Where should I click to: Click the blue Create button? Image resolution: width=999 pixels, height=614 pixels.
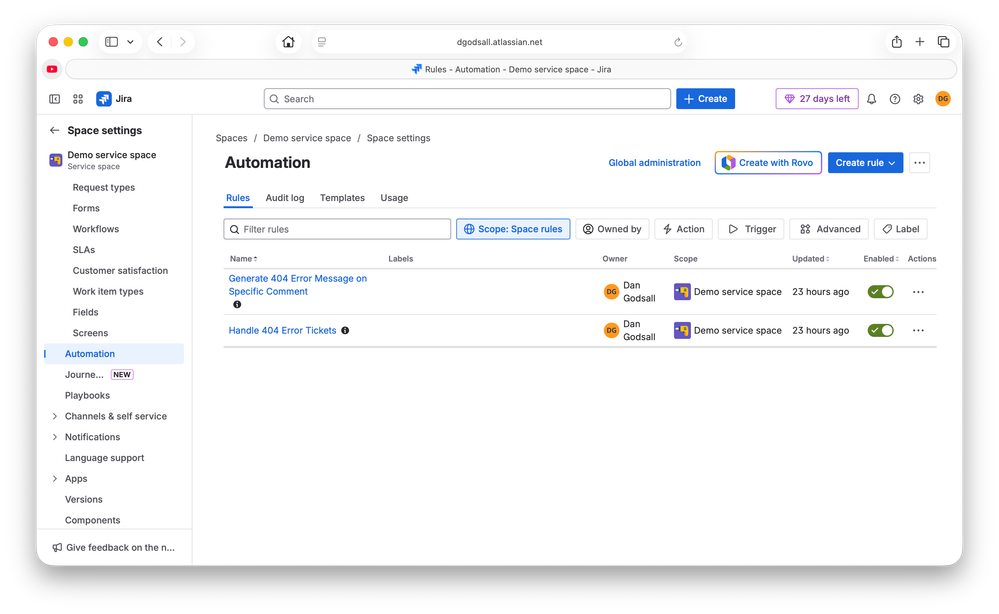705,99
